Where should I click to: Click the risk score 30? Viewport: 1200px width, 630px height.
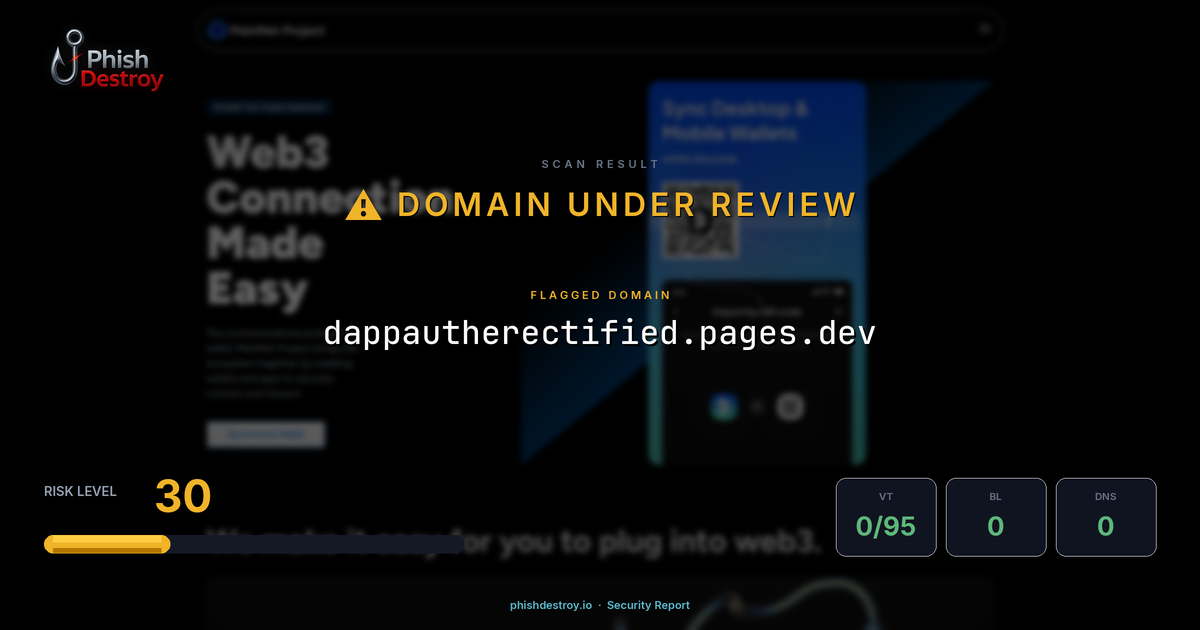183,495
